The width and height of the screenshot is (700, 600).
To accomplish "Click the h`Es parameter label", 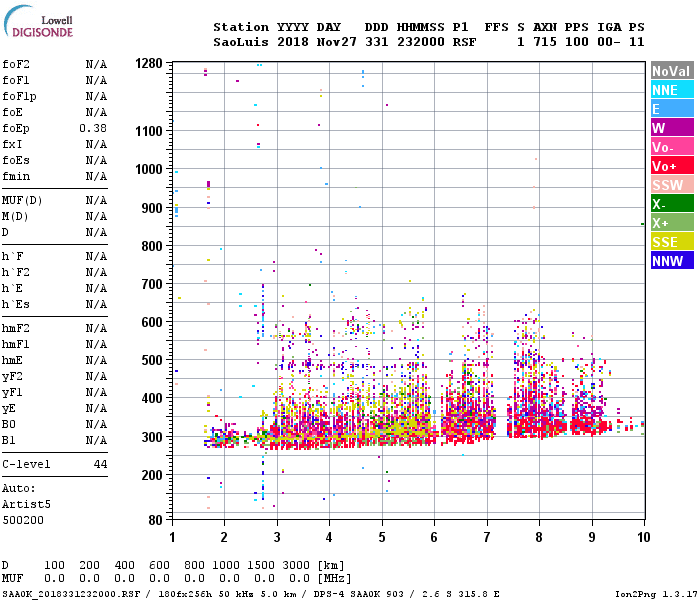I will [16, 304].
